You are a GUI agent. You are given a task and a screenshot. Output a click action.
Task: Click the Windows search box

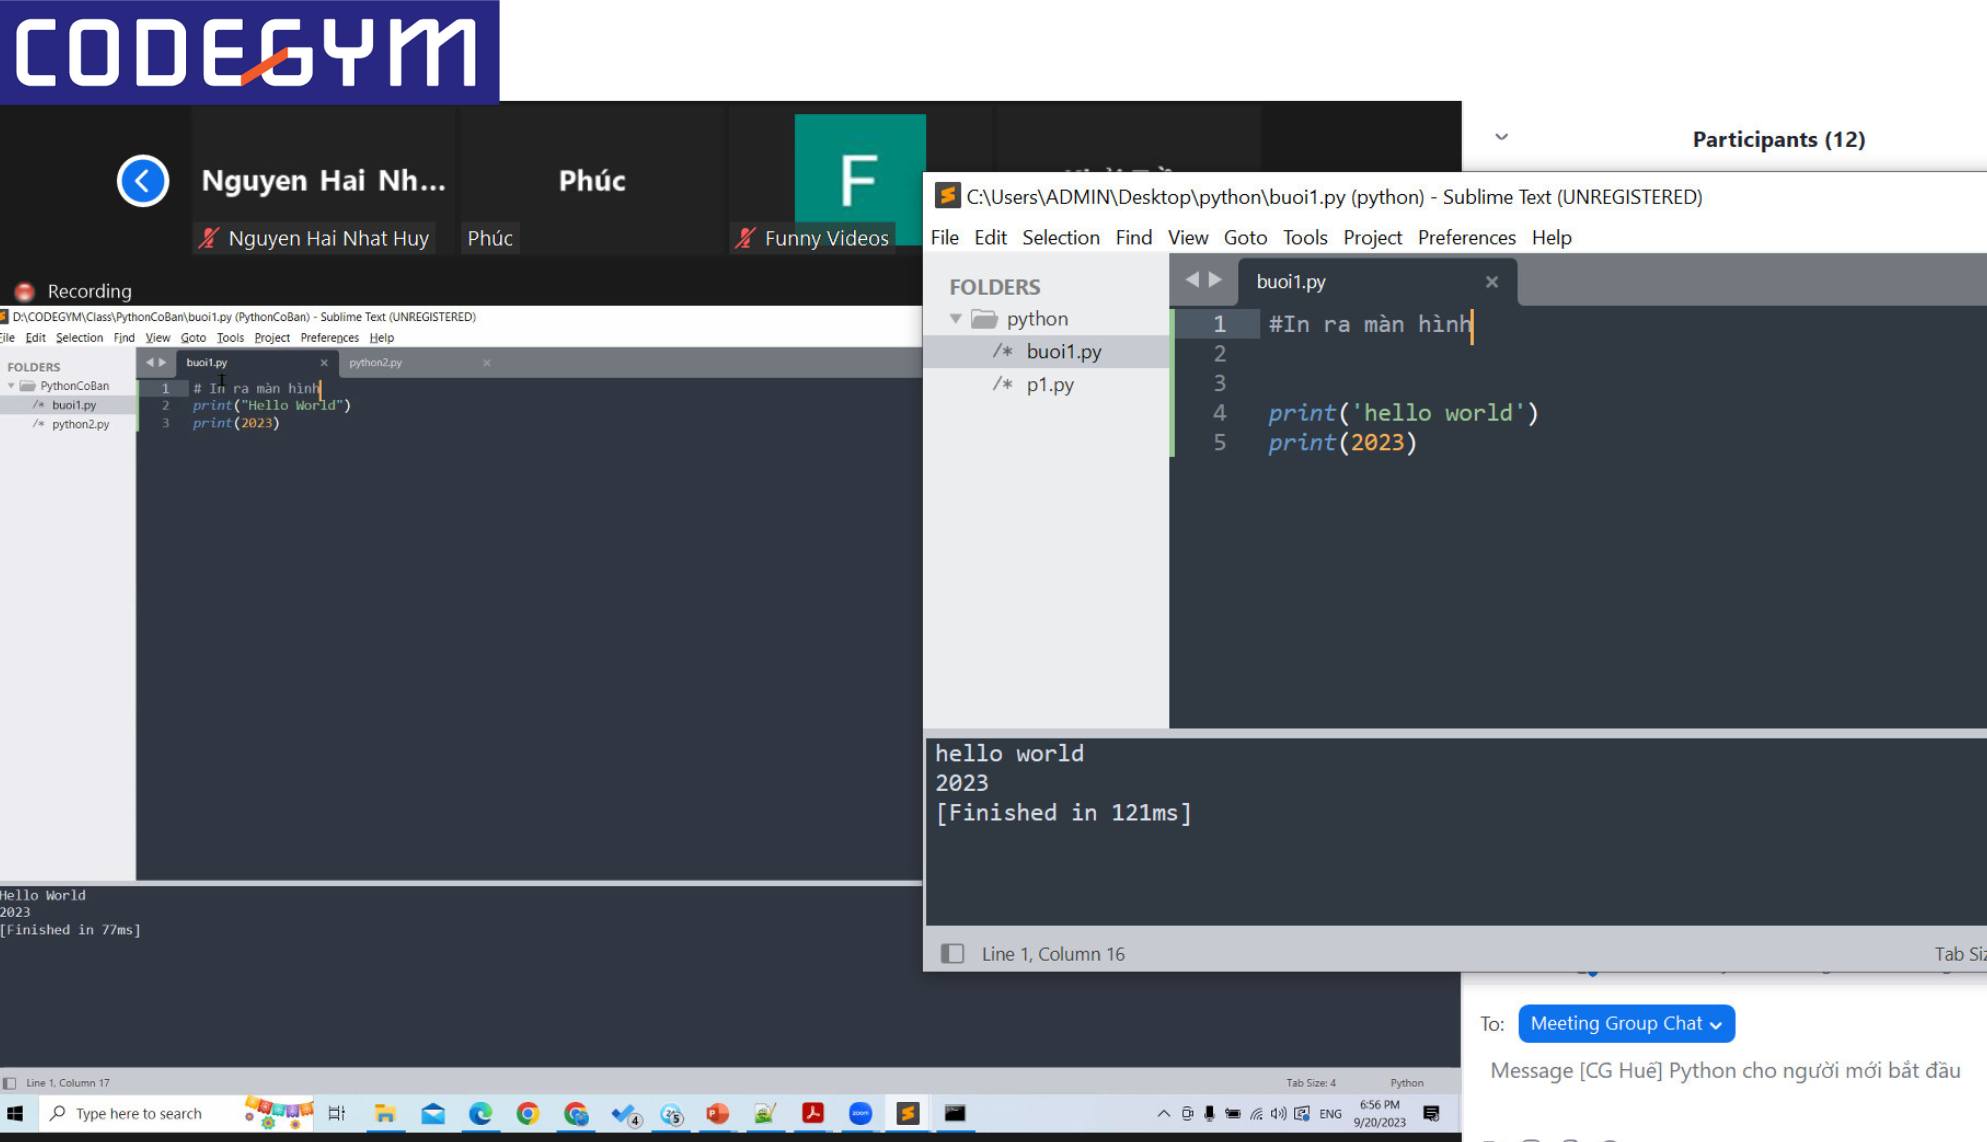pos(139,1113)
